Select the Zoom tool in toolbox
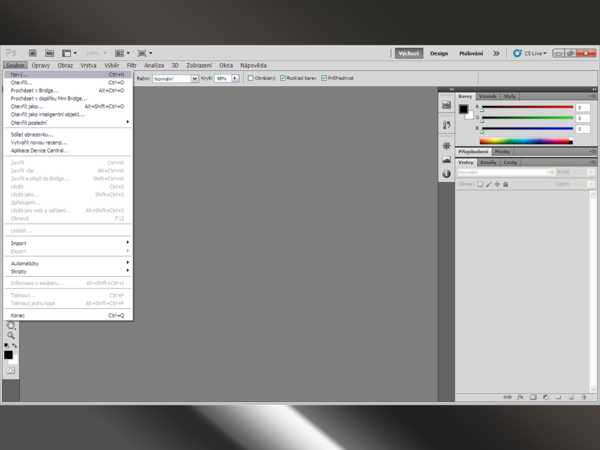This screenshot has height=450, width=600. point(11,336)
